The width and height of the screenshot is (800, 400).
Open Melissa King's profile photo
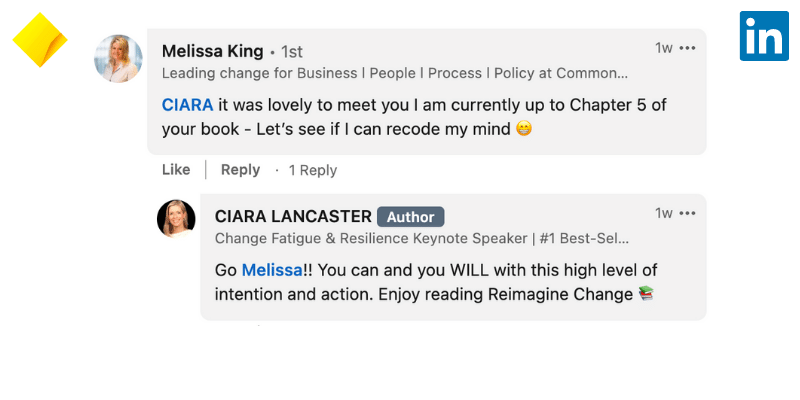tap(118, 58)
